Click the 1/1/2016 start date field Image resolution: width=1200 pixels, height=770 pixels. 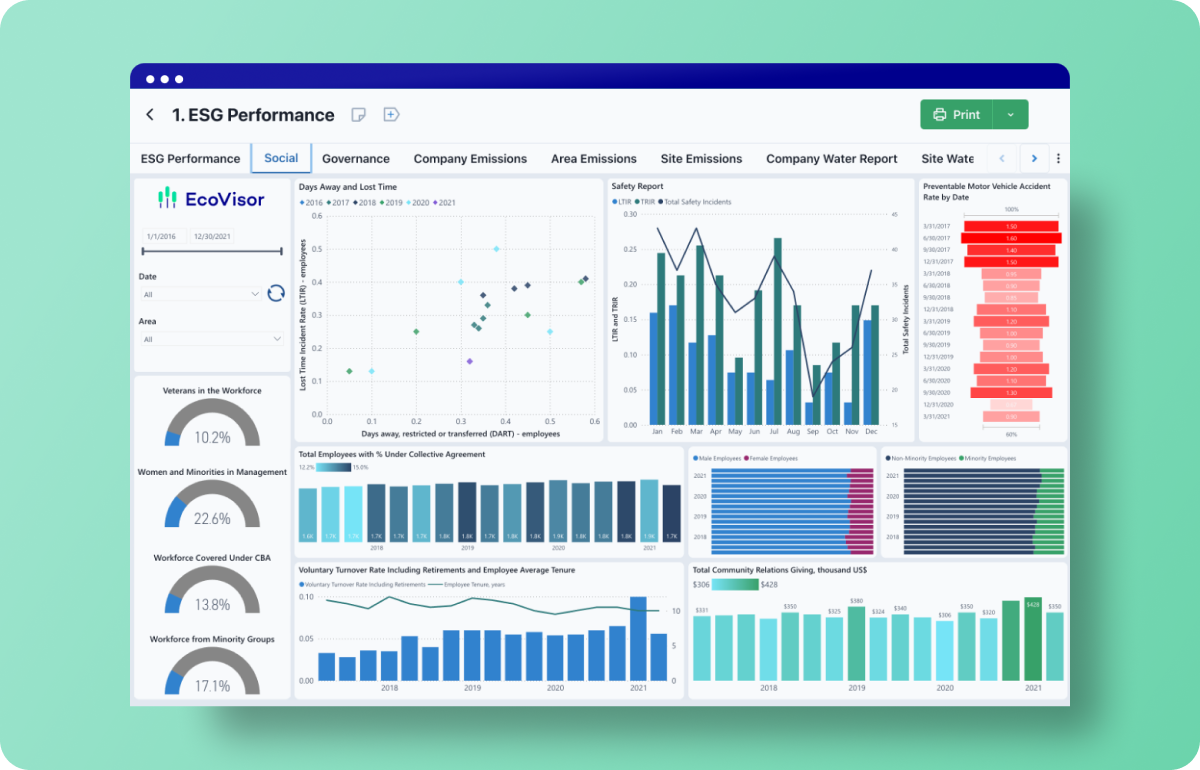coord(162,237)
